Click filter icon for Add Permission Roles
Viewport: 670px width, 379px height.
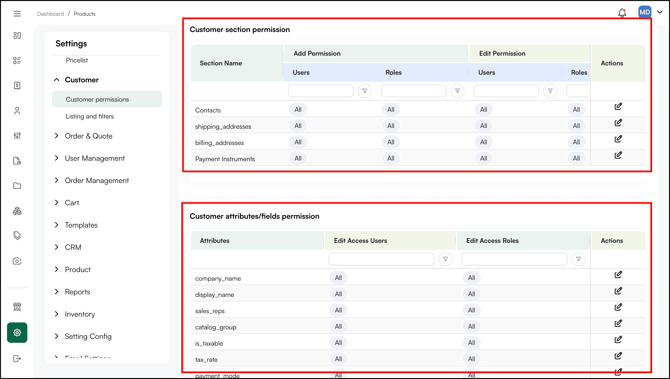(x=457, y=91)
